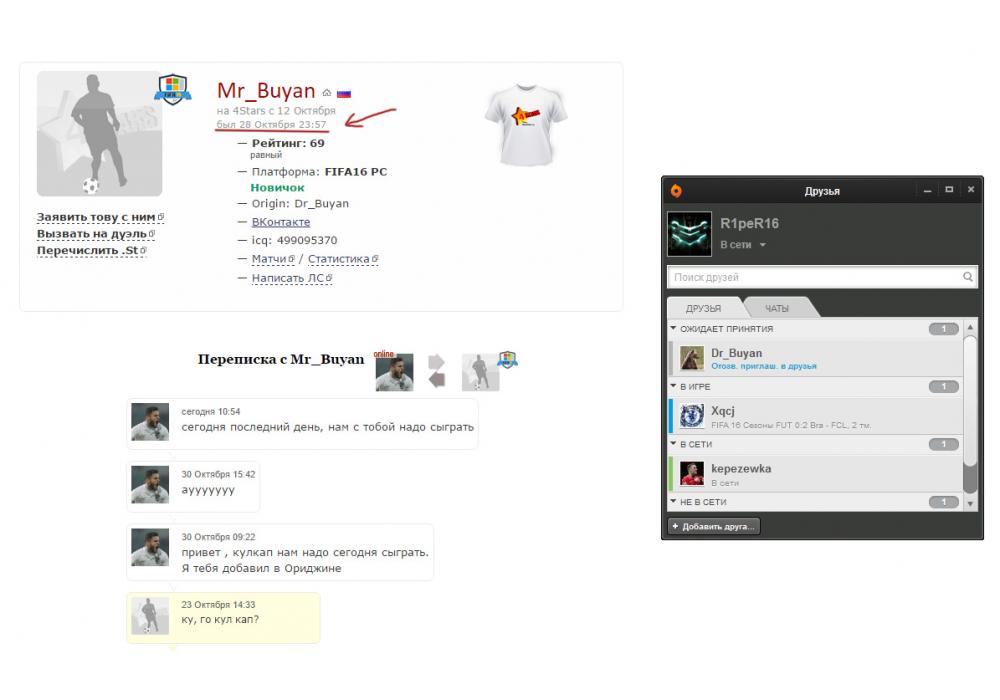The height and width of the screenshot is (700, 1000).
Task: Click the 'Mr_Buyan' profile name heading
Action: point(266,91)
